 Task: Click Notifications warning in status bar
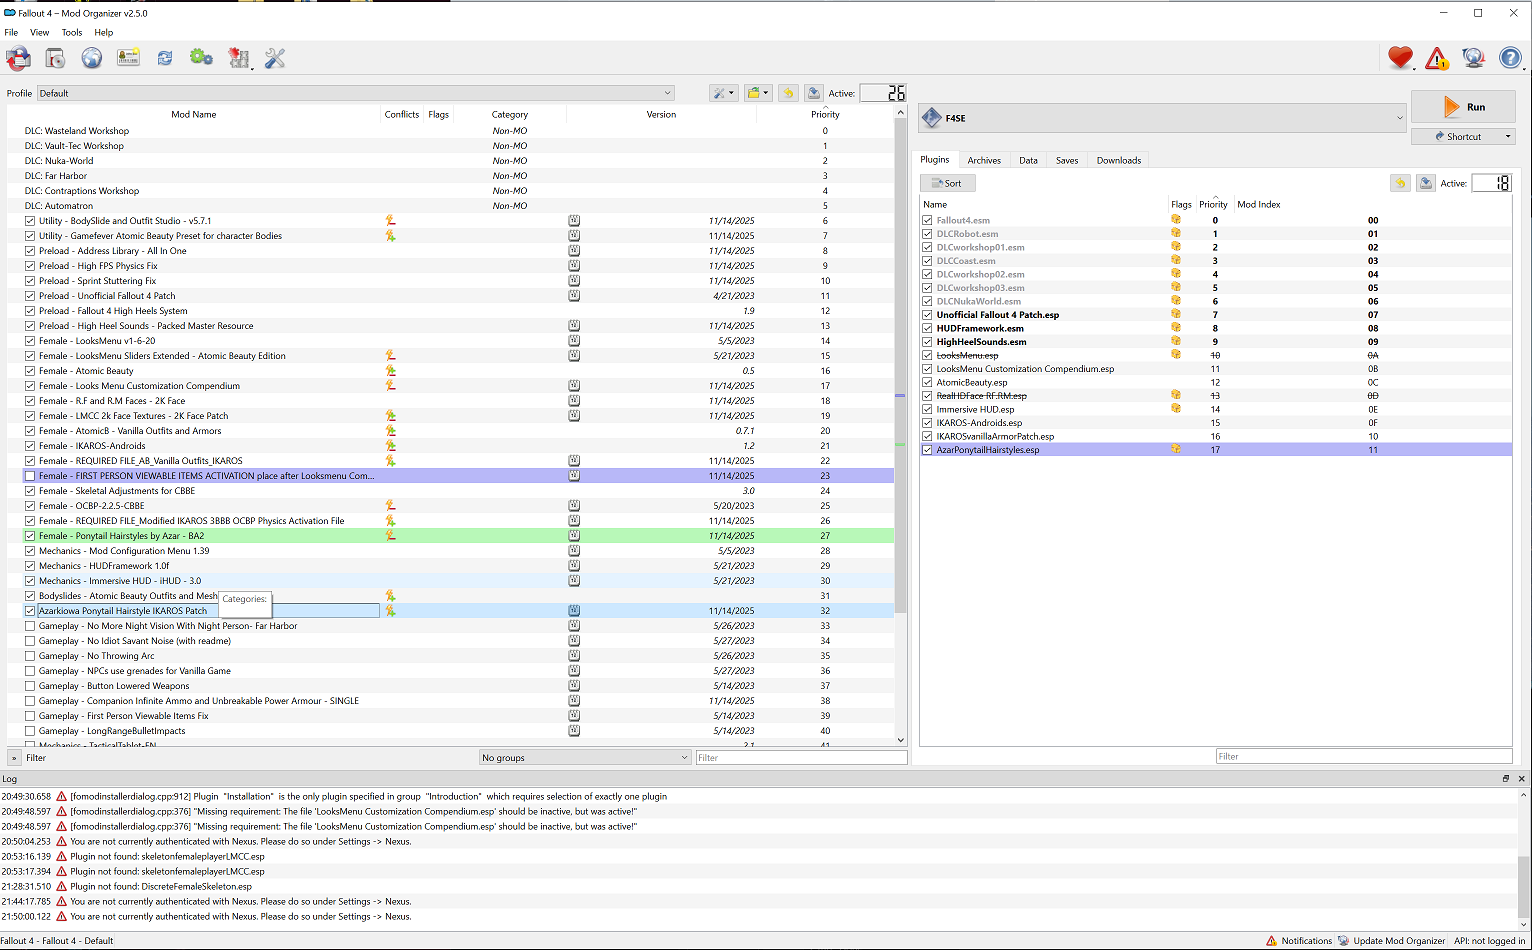(x=1299, y=941)
